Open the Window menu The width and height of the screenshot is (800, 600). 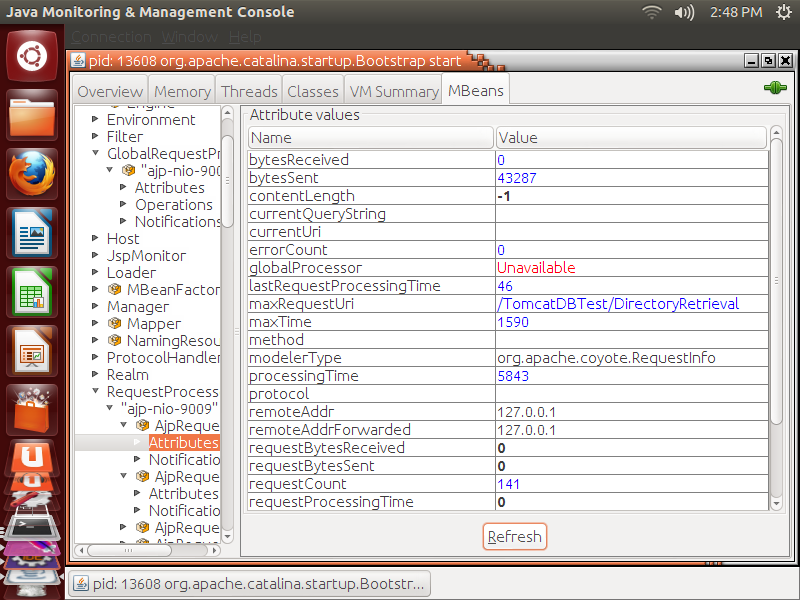190,37
